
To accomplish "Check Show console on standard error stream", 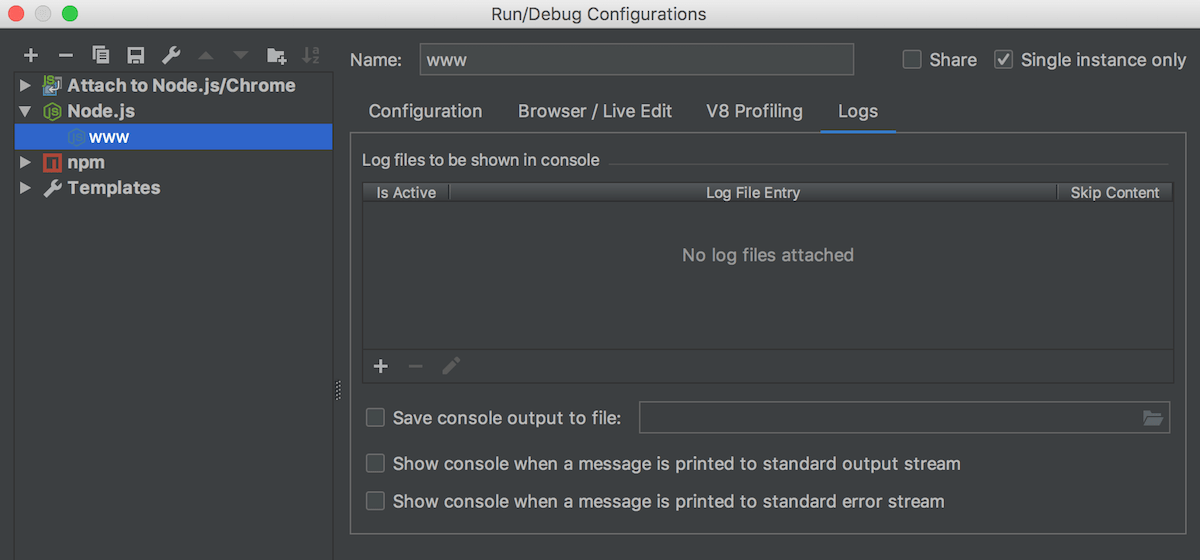I will [x=375, y=501].
